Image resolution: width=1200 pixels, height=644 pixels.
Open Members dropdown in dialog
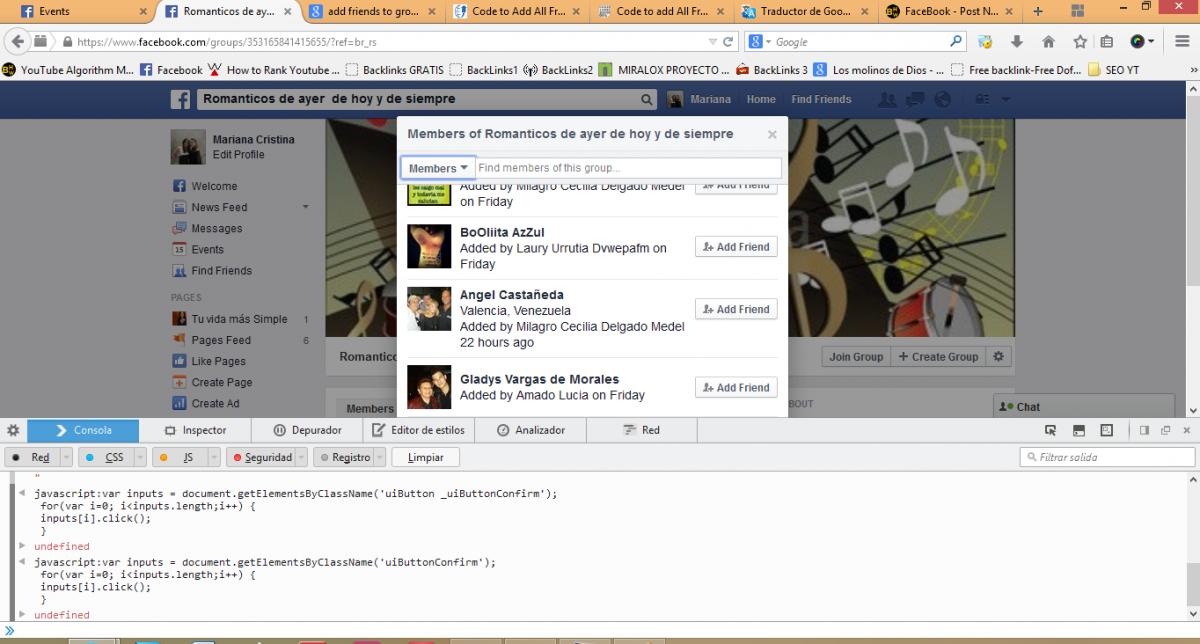point(437,168)
